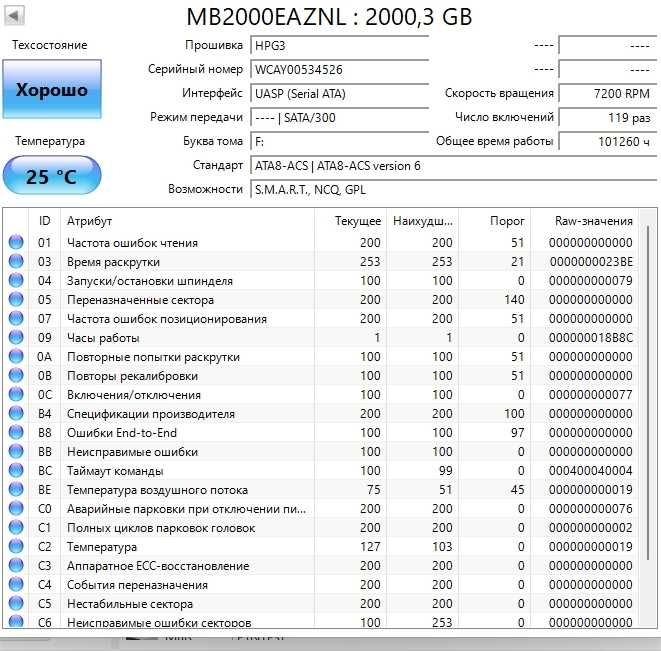Click the status circle for attribute B4
The image size is (661, 651).
(16, 414)
